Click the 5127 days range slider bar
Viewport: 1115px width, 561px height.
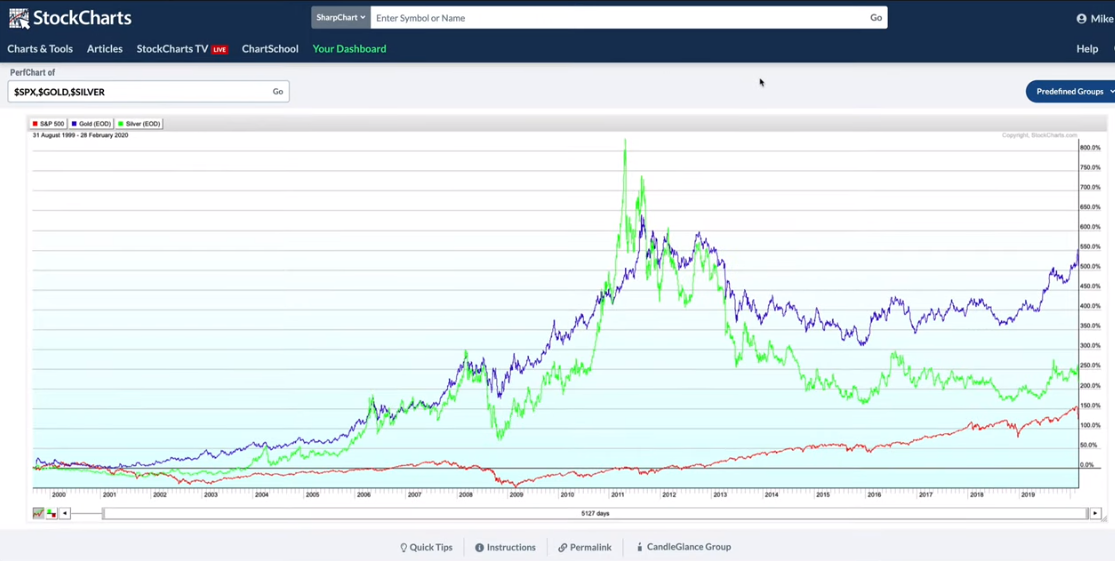pyautogui.click(x=595, y=513)
